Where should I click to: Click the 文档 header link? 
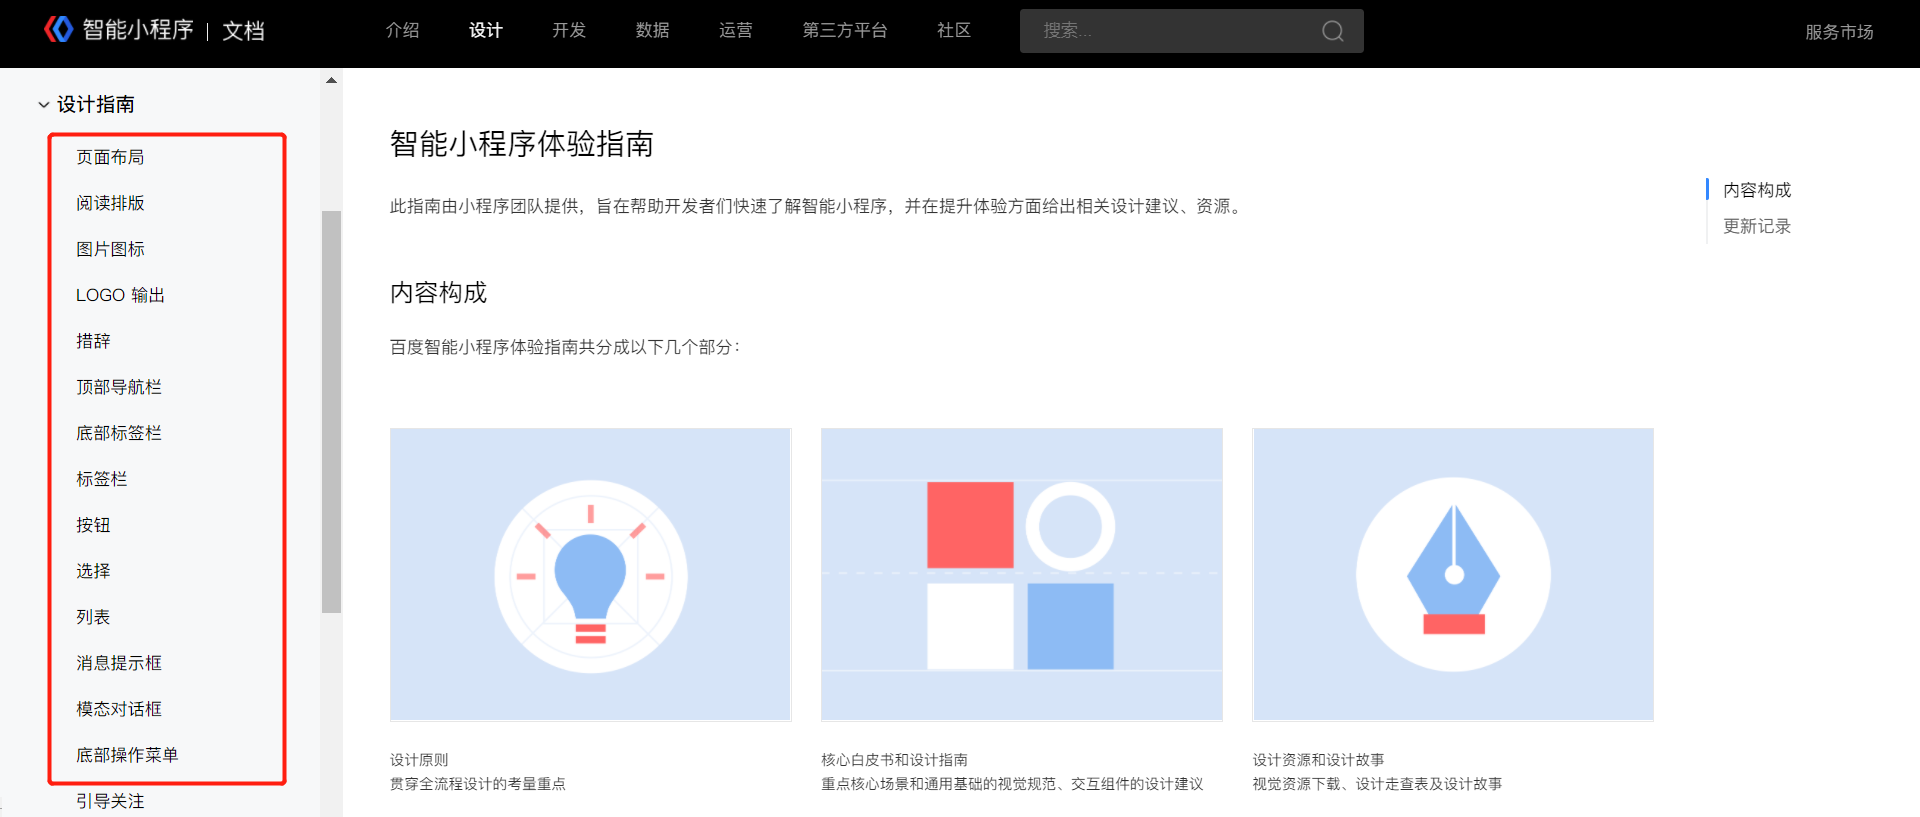[243, 31]
